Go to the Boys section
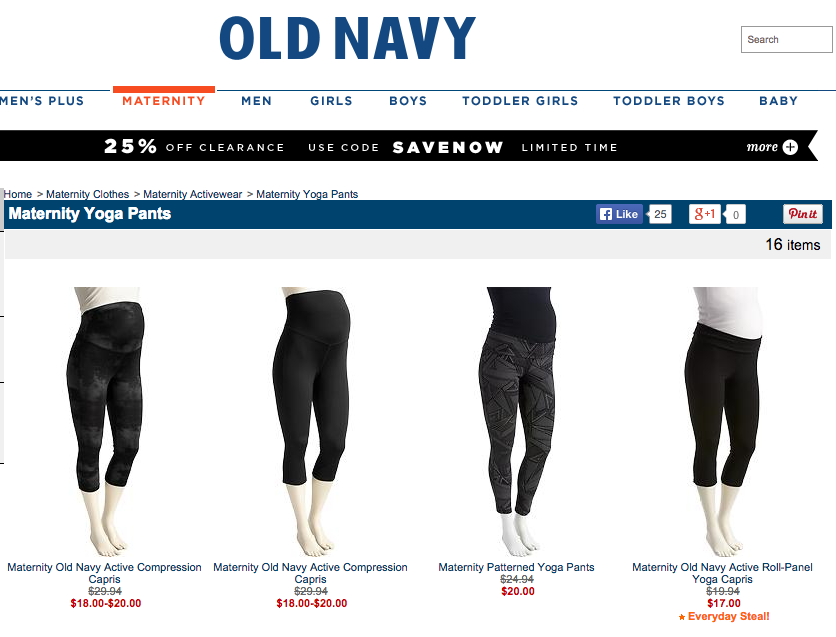 (408, 101)
